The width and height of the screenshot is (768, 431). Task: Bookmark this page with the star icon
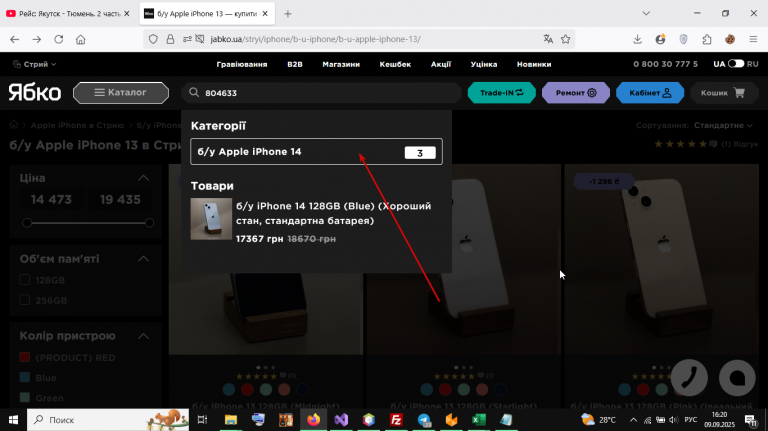566,39
